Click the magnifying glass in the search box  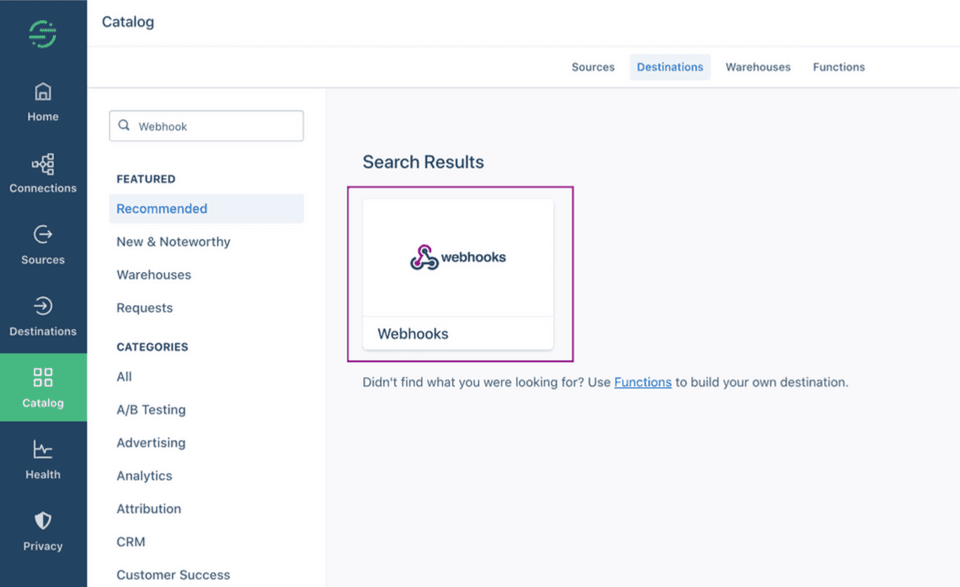click(123, 125)
